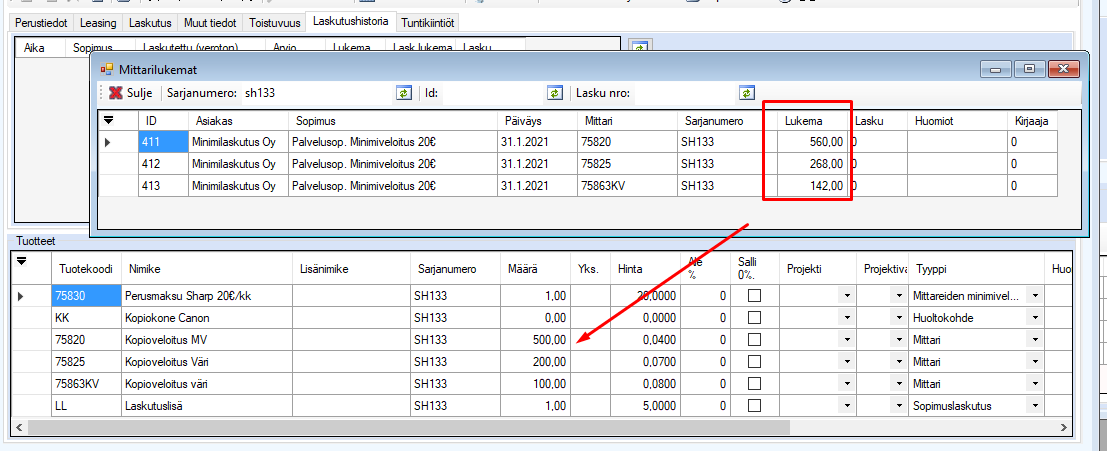The image size is (1107, 451).
Task: Click Nimike cell Kopiokone Canon
Action: pyautogui.click(x=206, y=318)
